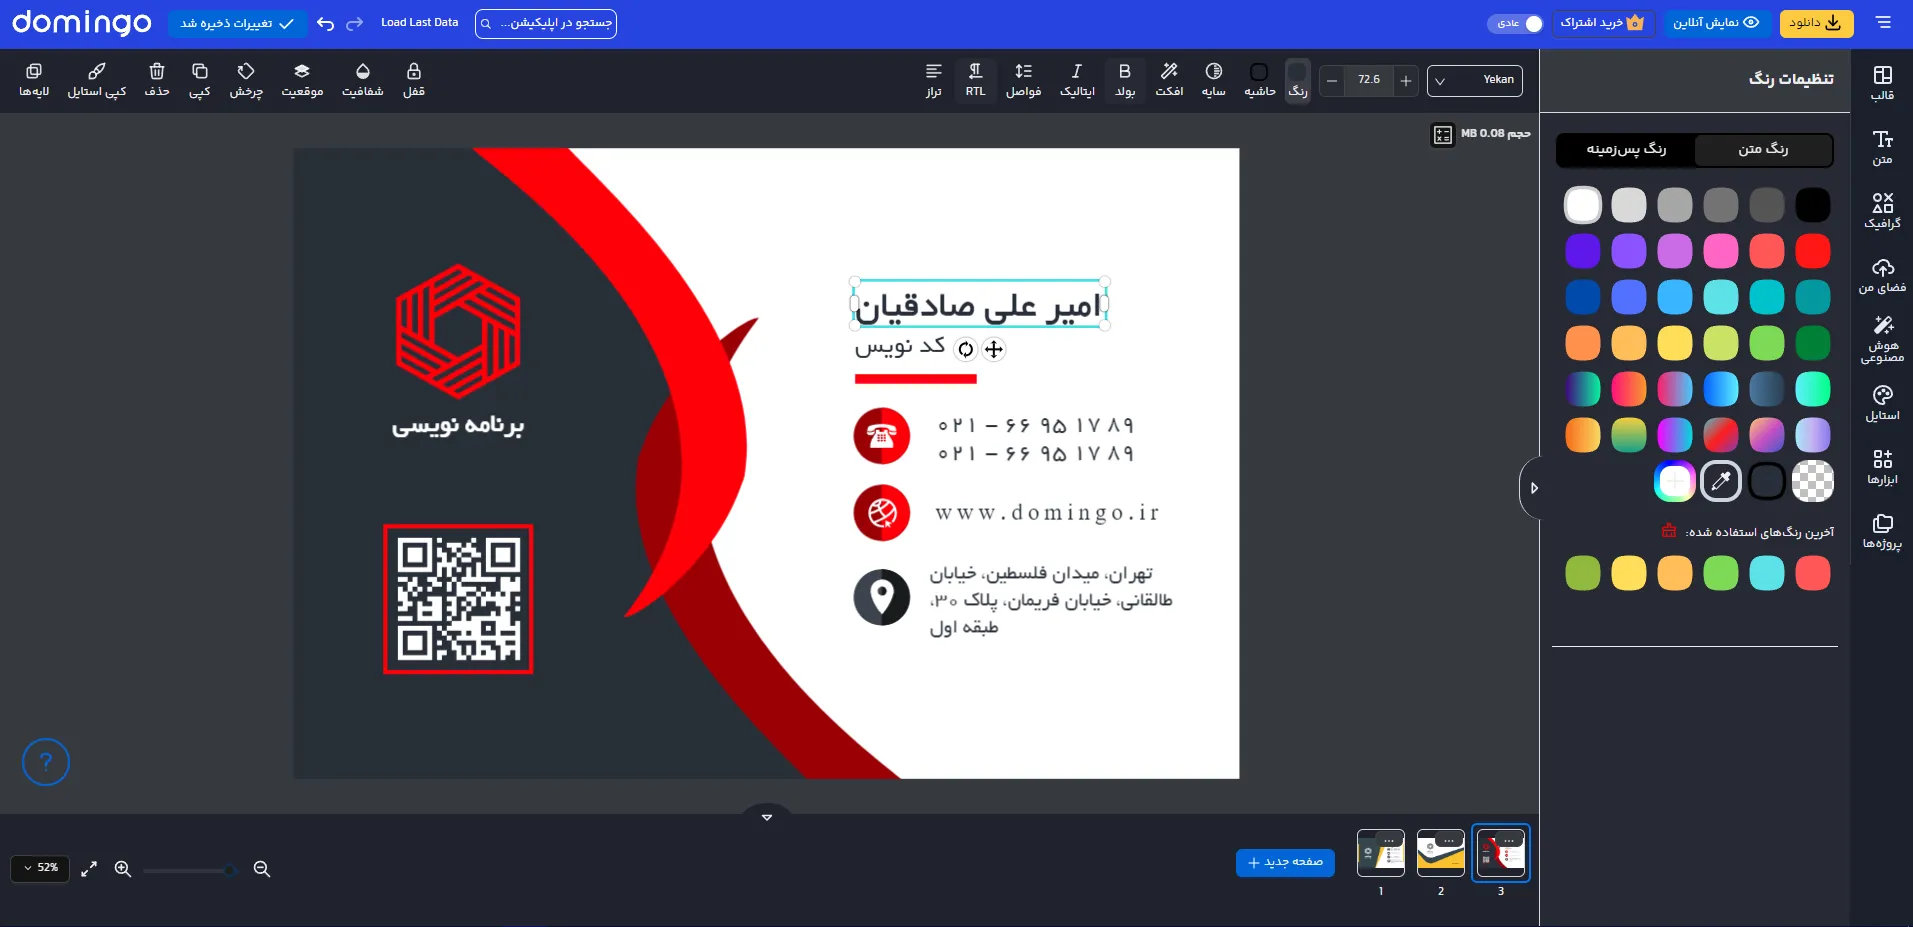
Task: Switch to text color (رنگ متن) tab
Action: click(x=1763, y=149)
